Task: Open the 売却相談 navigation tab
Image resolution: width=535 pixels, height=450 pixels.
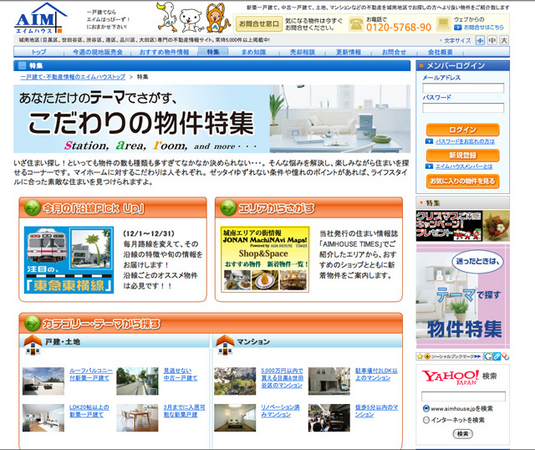Action: pyautogui.click(x=302, y=52)
